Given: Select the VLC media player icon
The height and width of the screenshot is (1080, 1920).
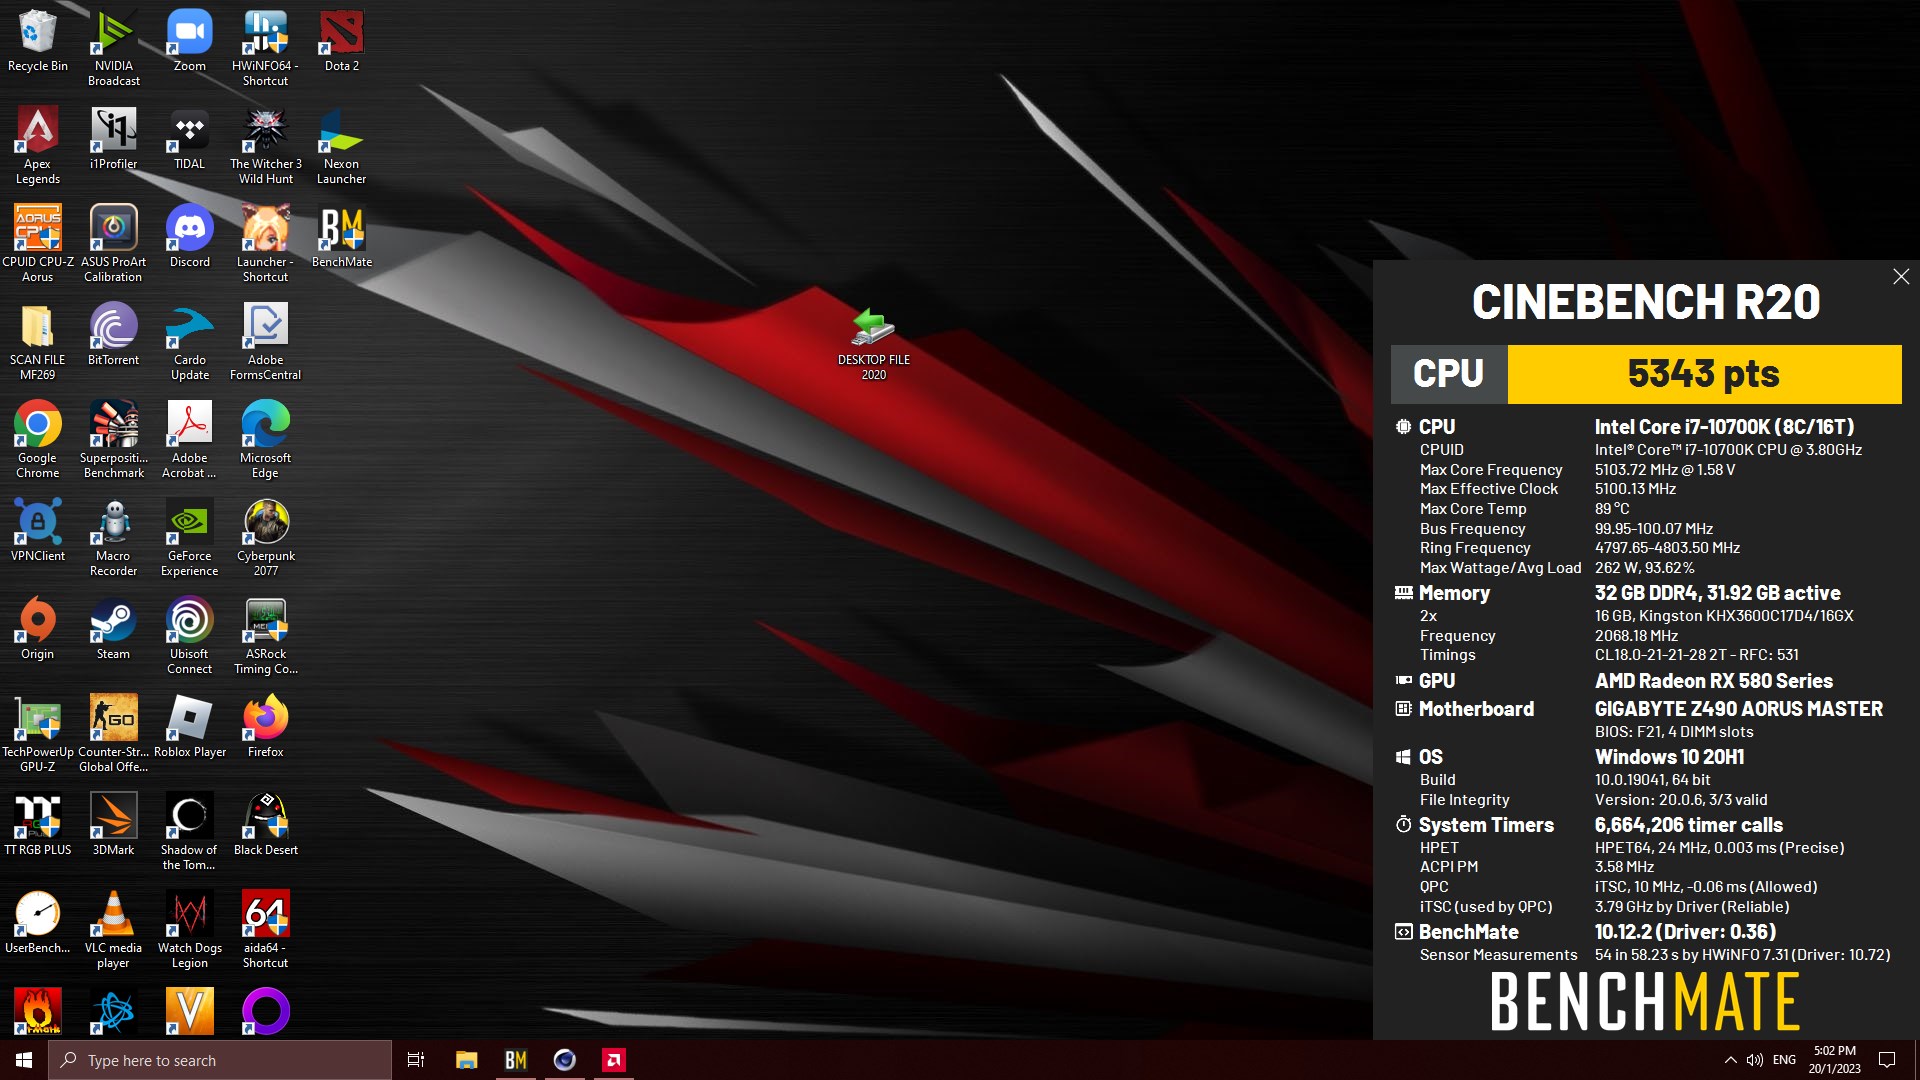Looking at the screenshot, I should pyautogui.click(x=114, y=931).
